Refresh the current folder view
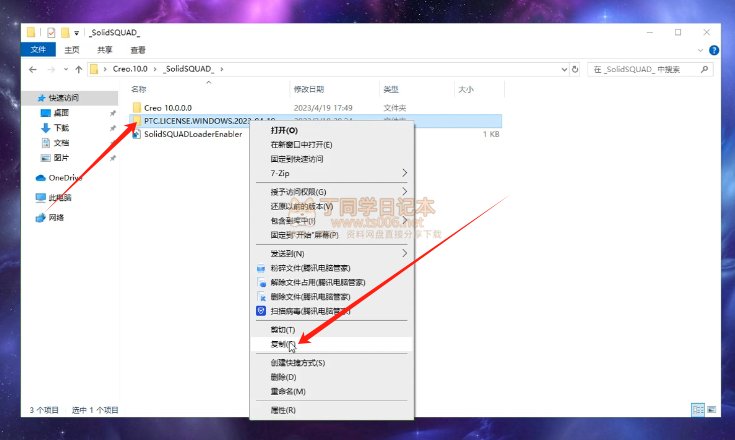 coord(575,69)
